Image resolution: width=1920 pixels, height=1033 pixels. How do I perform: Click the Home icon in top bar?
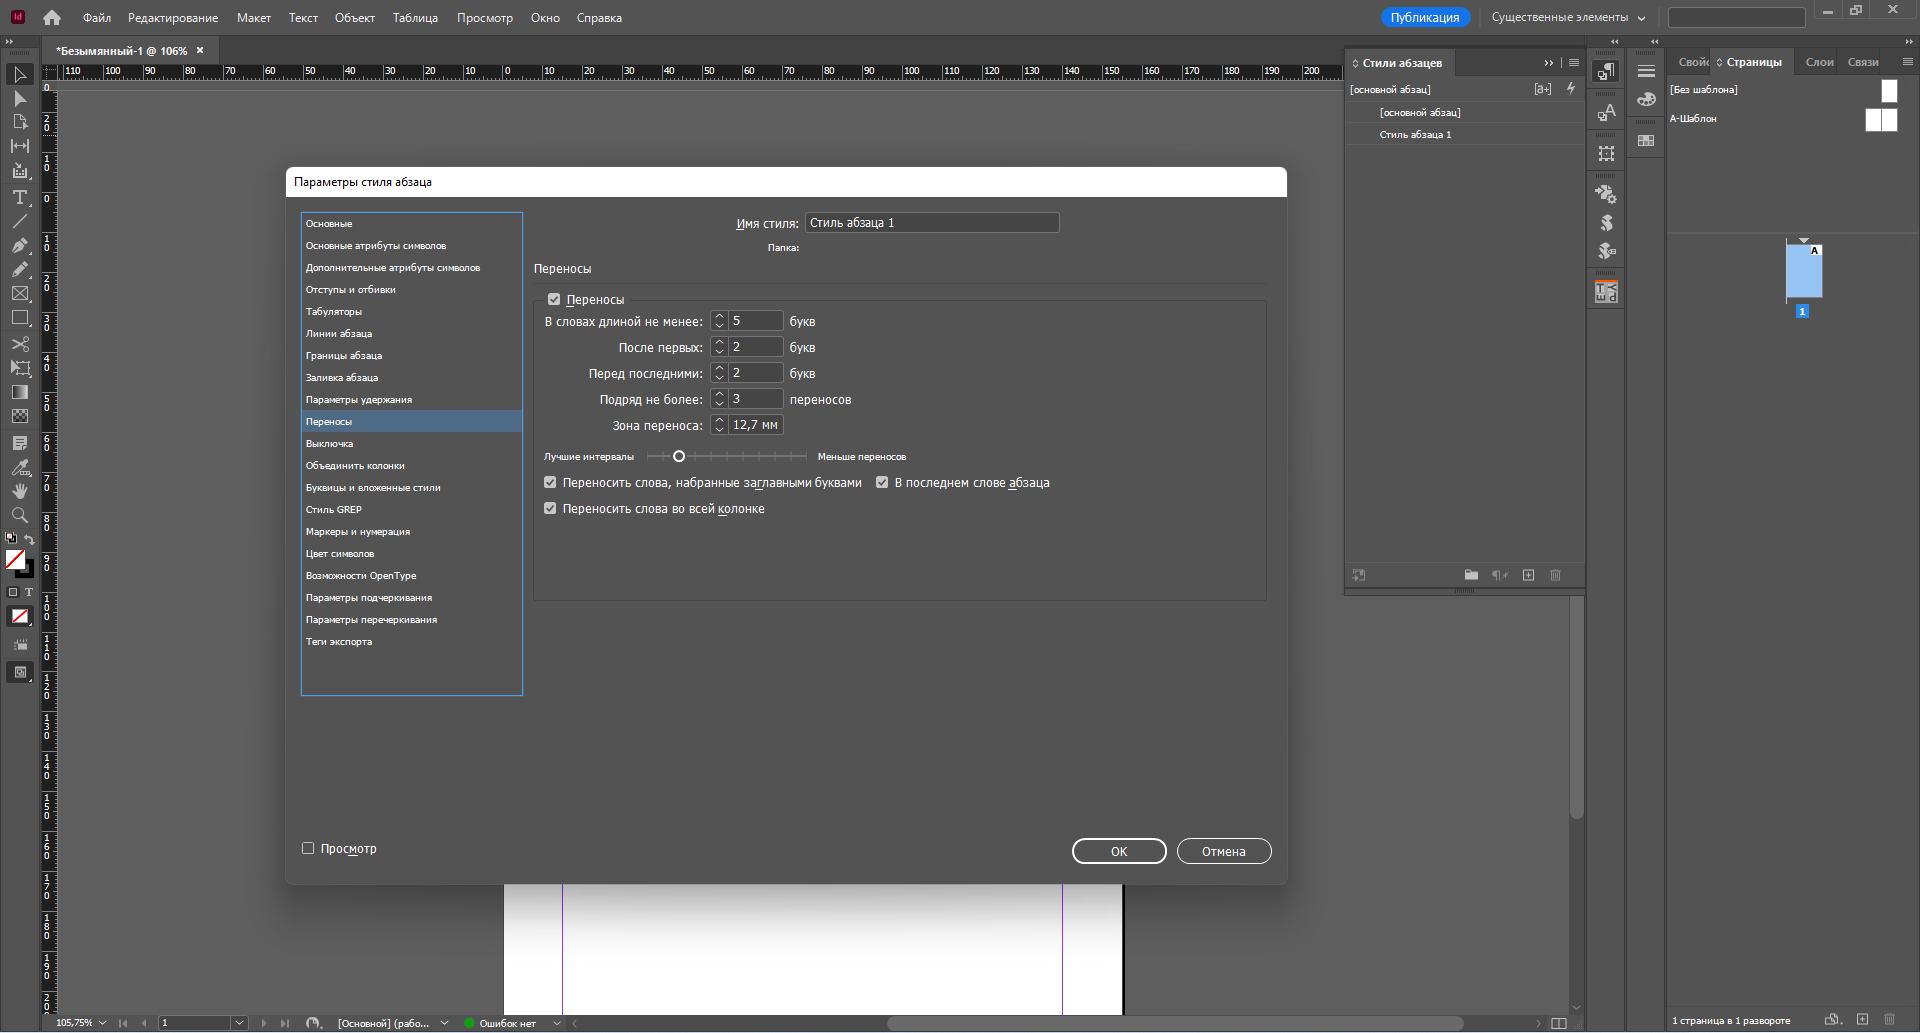52,18
